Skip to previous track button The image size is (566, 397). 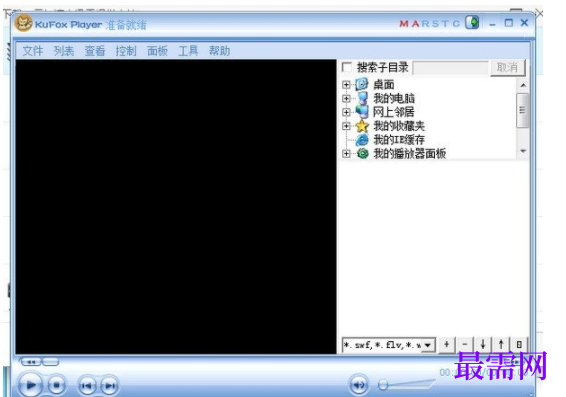pos(87,386)
